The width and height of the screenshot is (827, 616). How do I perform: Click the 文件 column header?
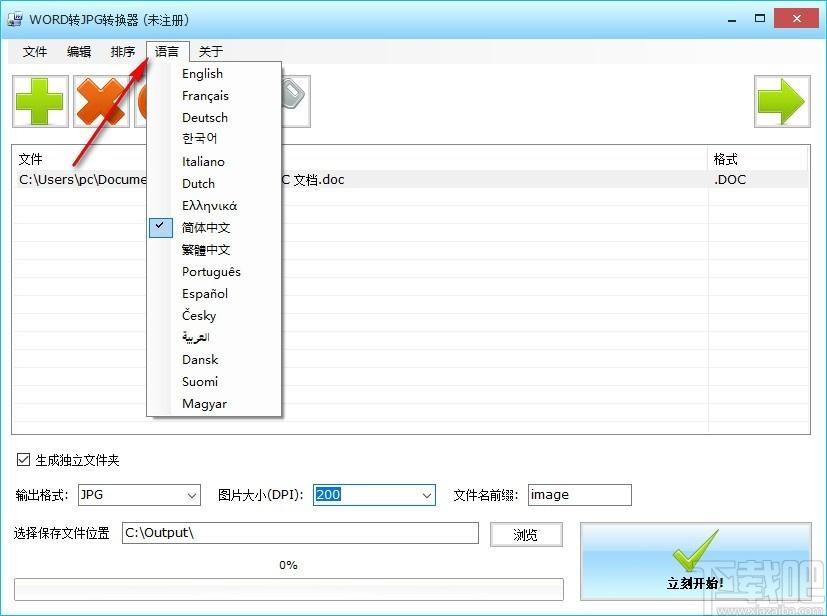click(30, 159)
